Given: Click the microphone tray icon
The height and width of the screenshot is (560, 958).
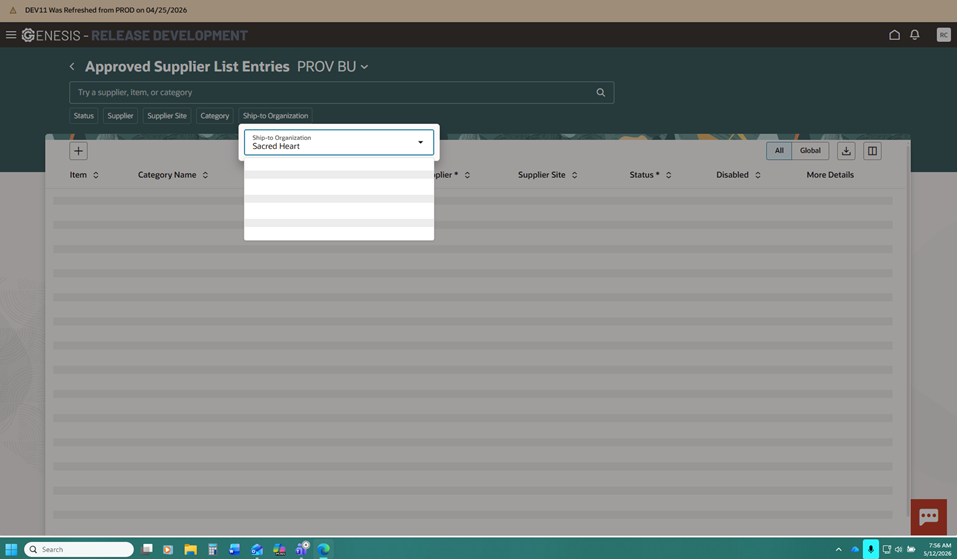Looking at the screenshot, I should pos(871,550).
